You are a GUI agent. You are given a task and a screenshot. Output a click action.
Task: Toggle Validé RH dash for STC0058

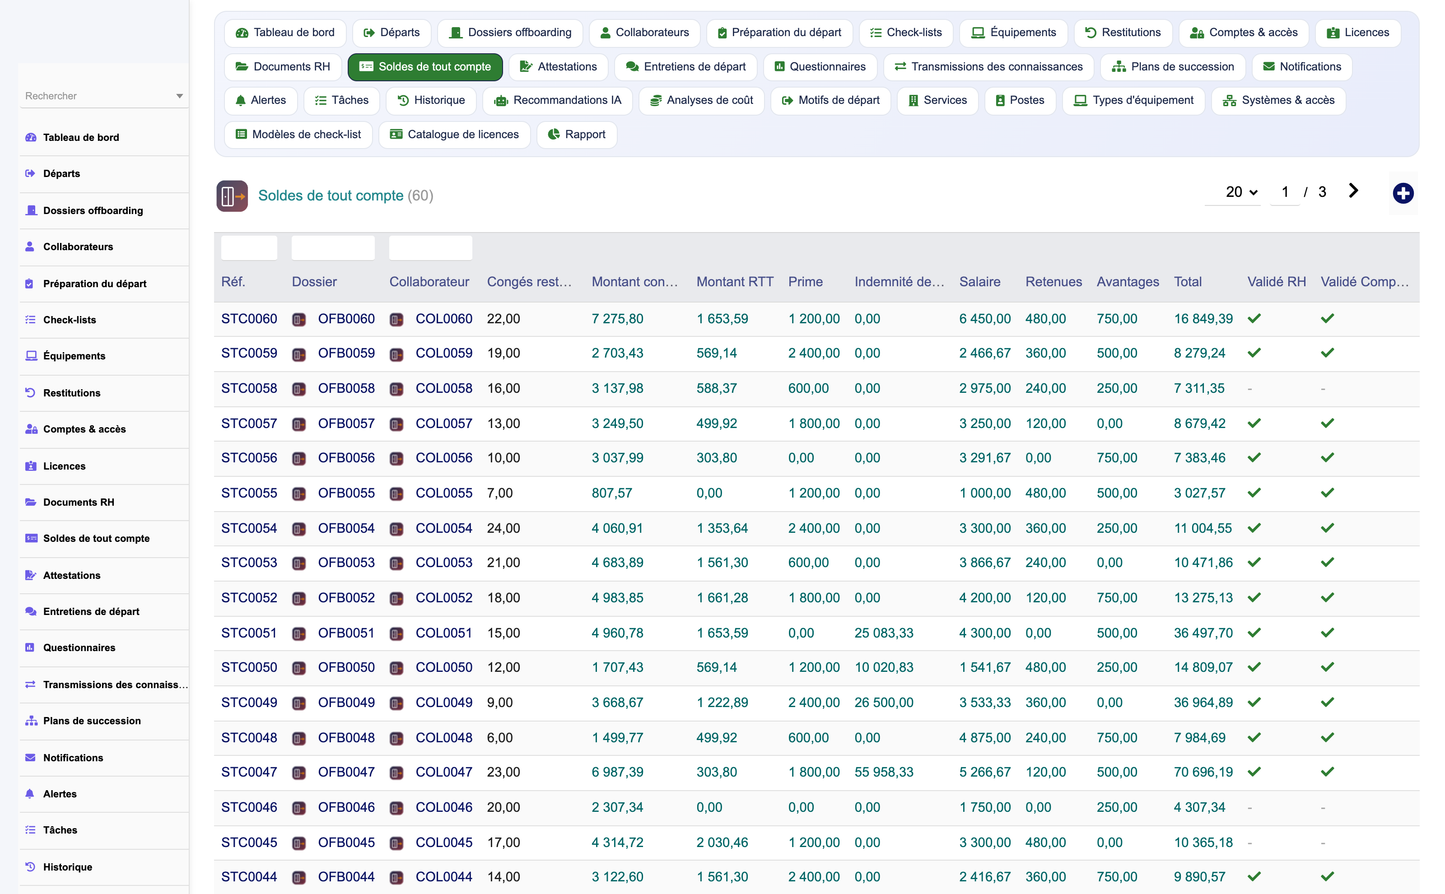coord(1250,389)
